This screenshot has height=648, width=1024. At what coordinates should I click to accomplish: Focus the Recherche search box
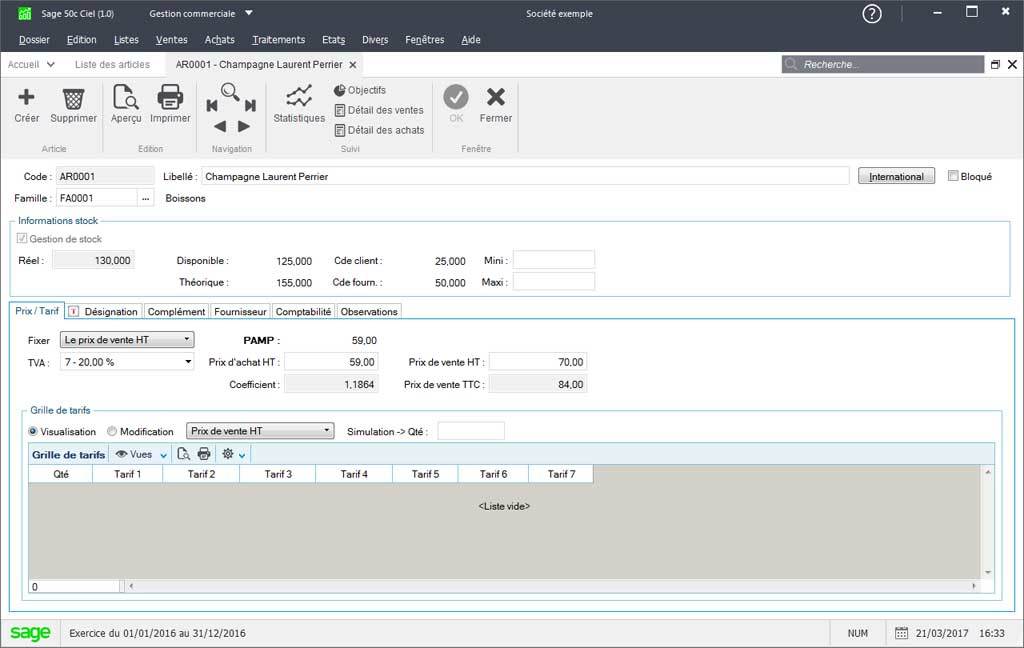click(x=882, y=64)
